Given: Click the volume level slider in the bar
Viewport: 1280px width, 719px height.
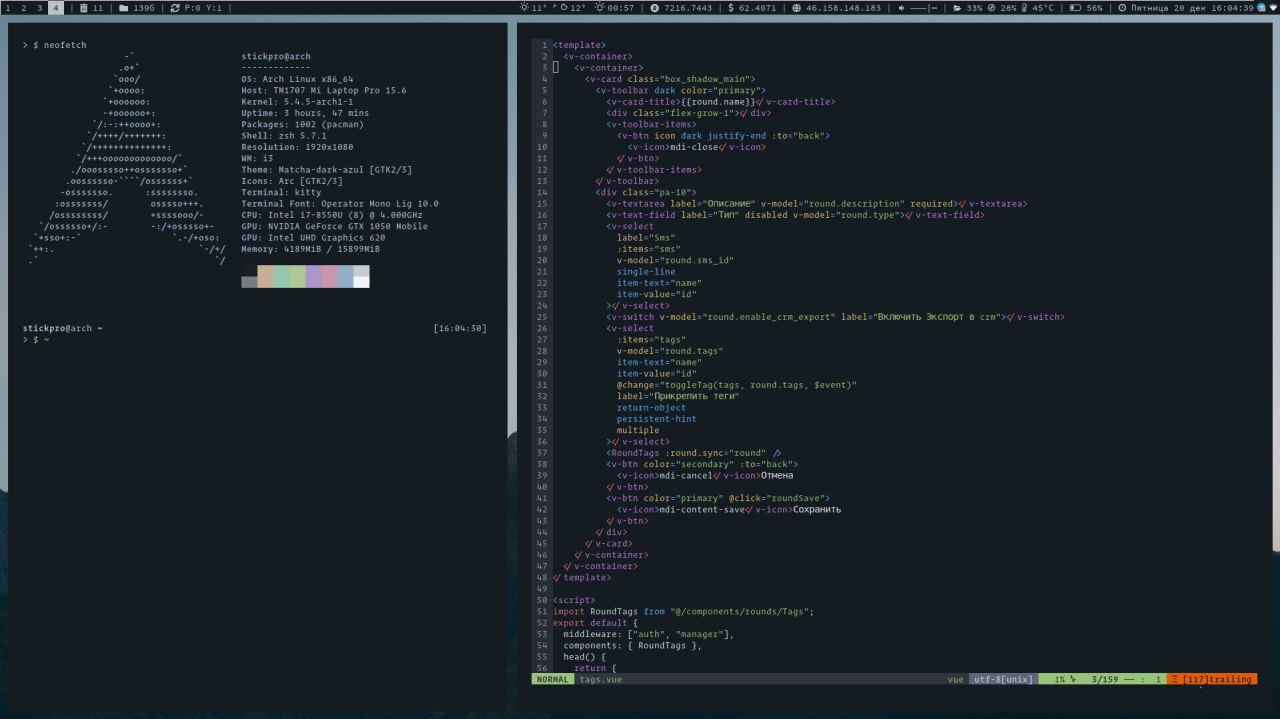Looking at the screenshot, I should 926,7.
